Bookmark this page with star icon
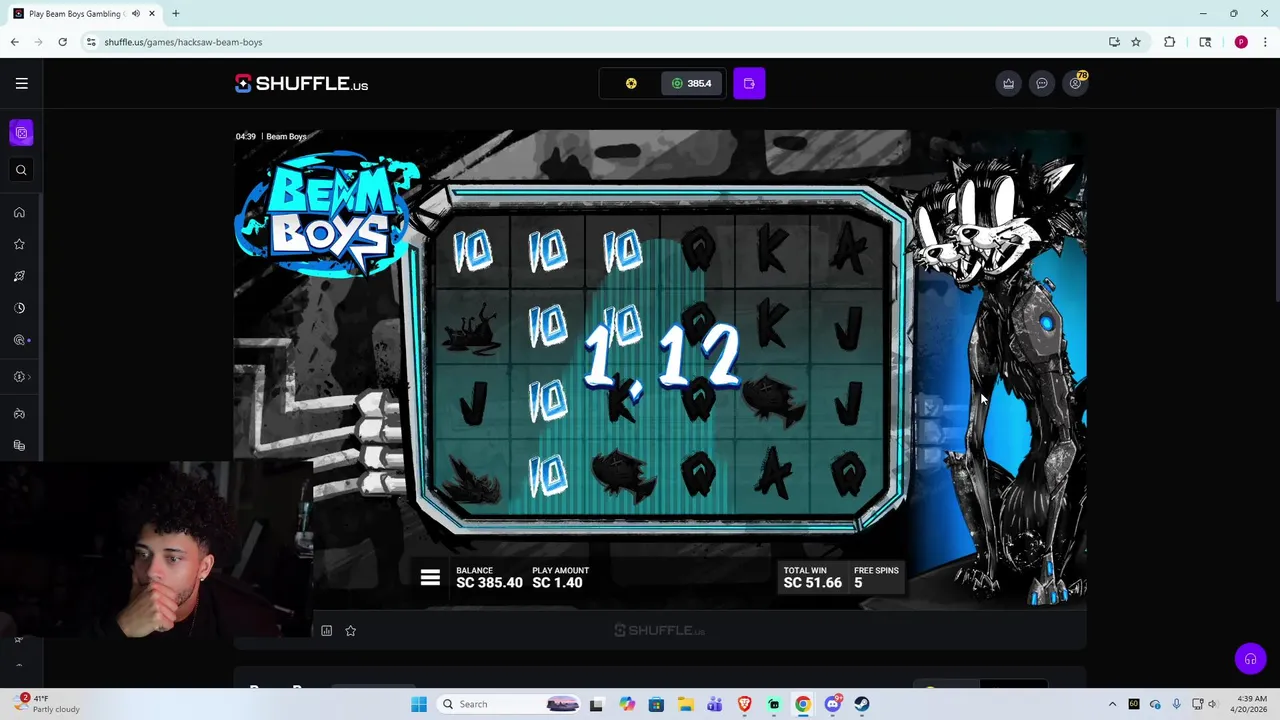This screenshot has width=1280, height=720. tap(1136, 42)
